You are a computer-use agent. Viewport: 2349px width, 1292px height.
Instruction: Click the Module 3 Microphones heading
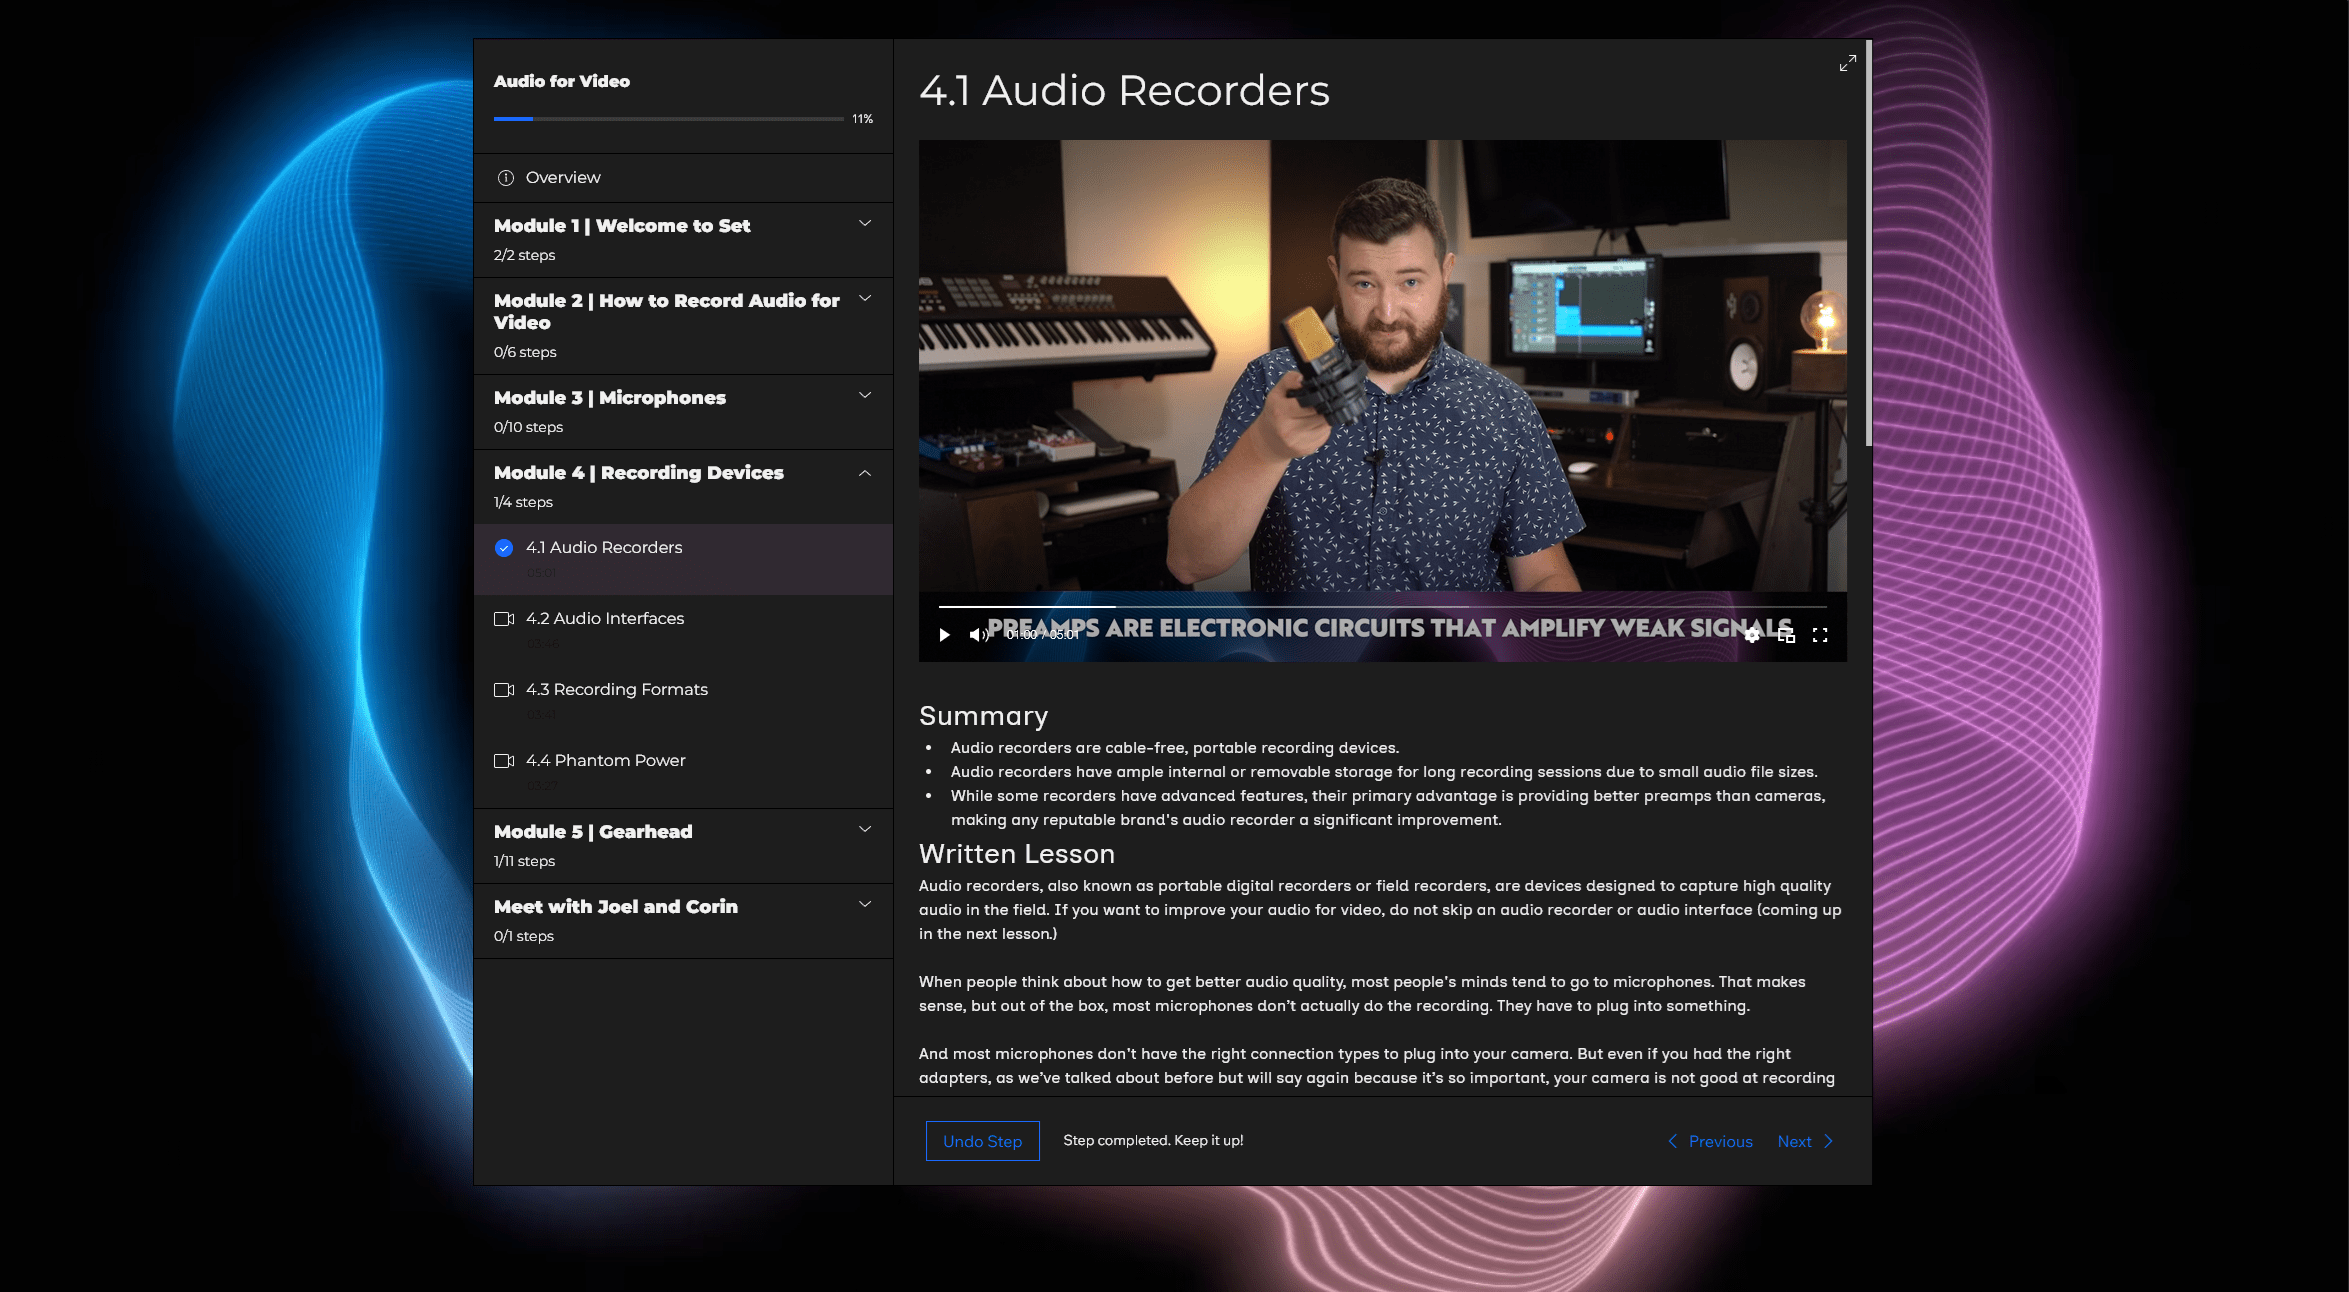[610, 398]
